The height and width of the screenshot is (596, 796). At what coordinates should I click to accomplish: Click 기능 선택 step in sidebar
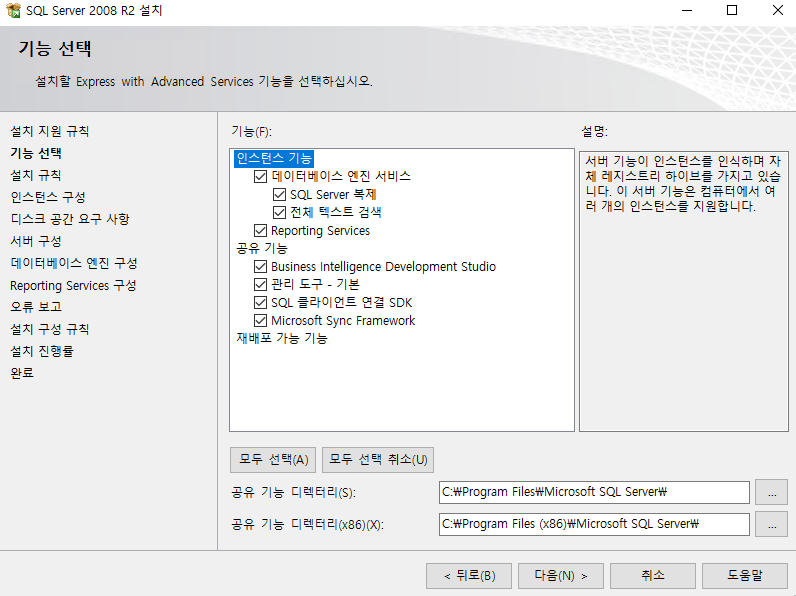(36, 153)
